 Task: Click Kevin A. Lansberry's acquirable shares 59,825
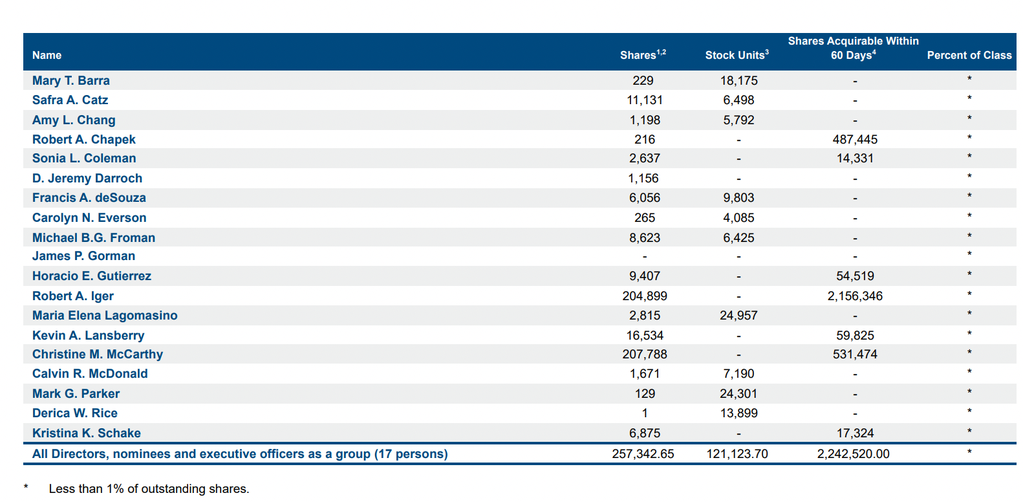coord(855,335)
